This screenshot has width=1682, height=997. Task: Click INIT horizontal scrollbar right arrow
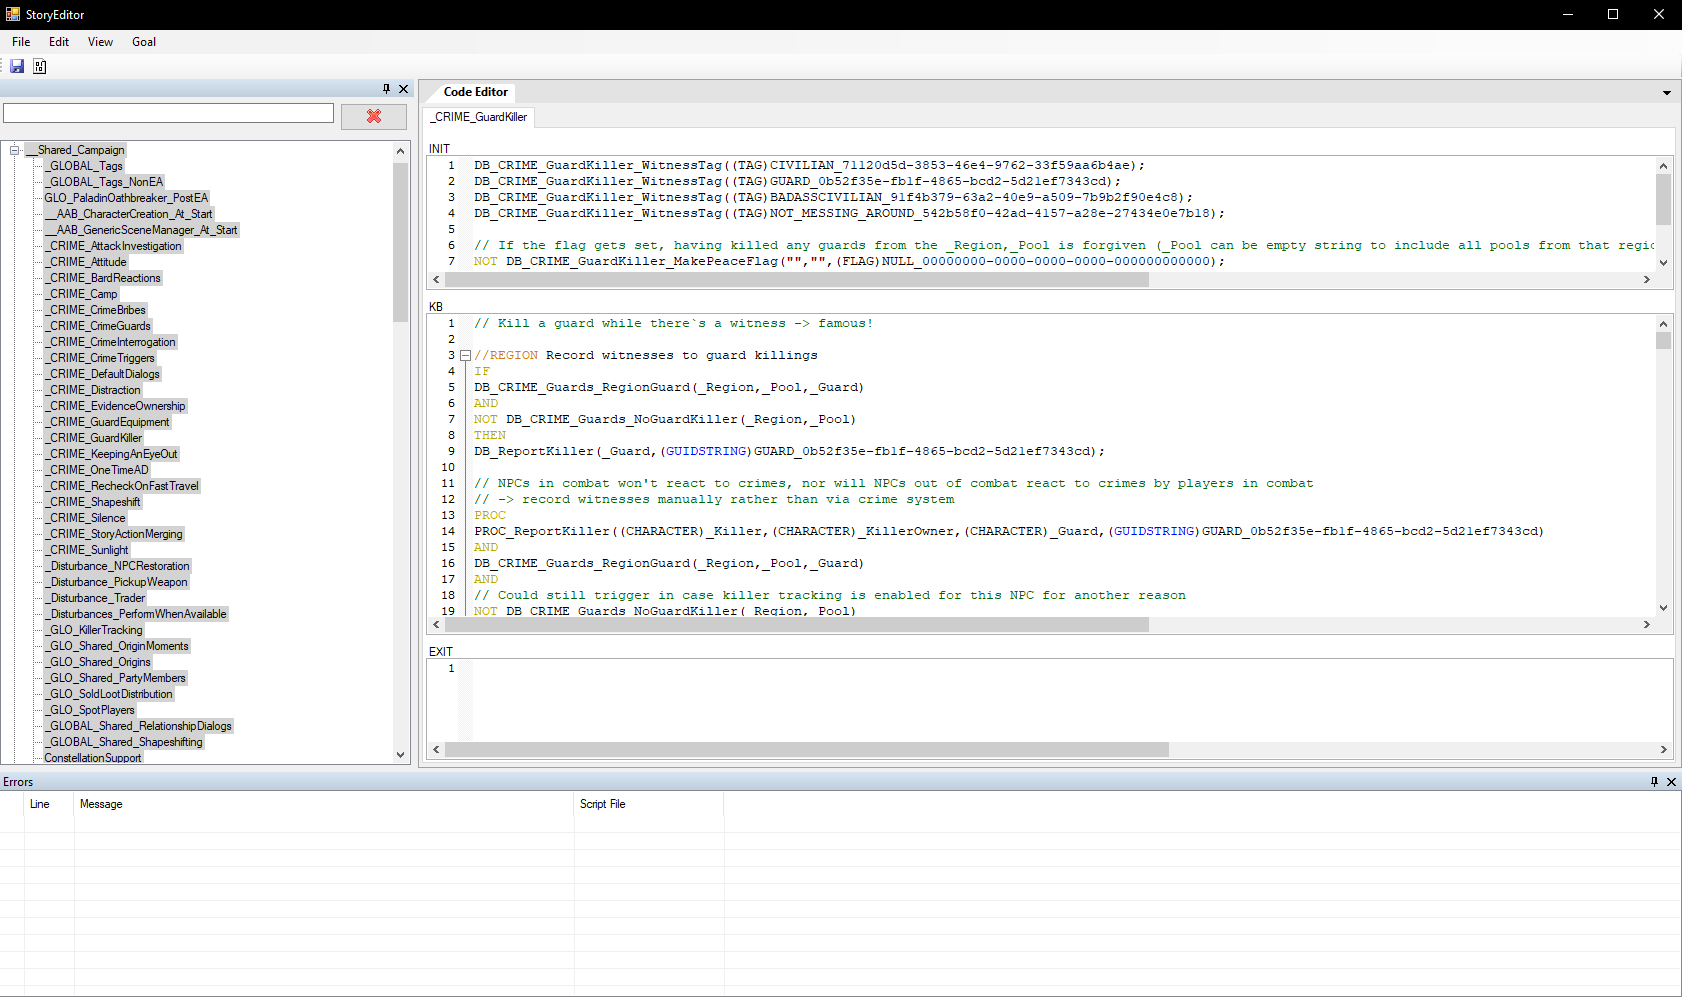click(x=1647, y=280)
